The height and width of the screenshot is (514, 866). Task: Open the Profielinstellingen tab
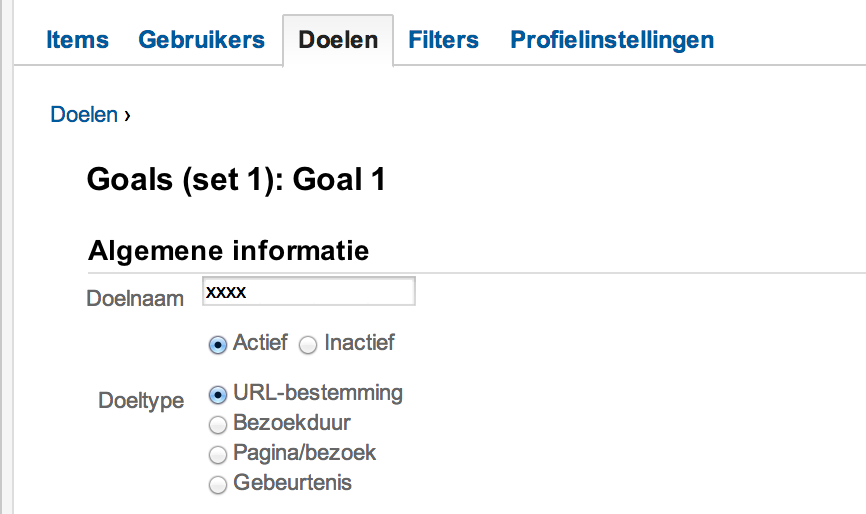612,40
